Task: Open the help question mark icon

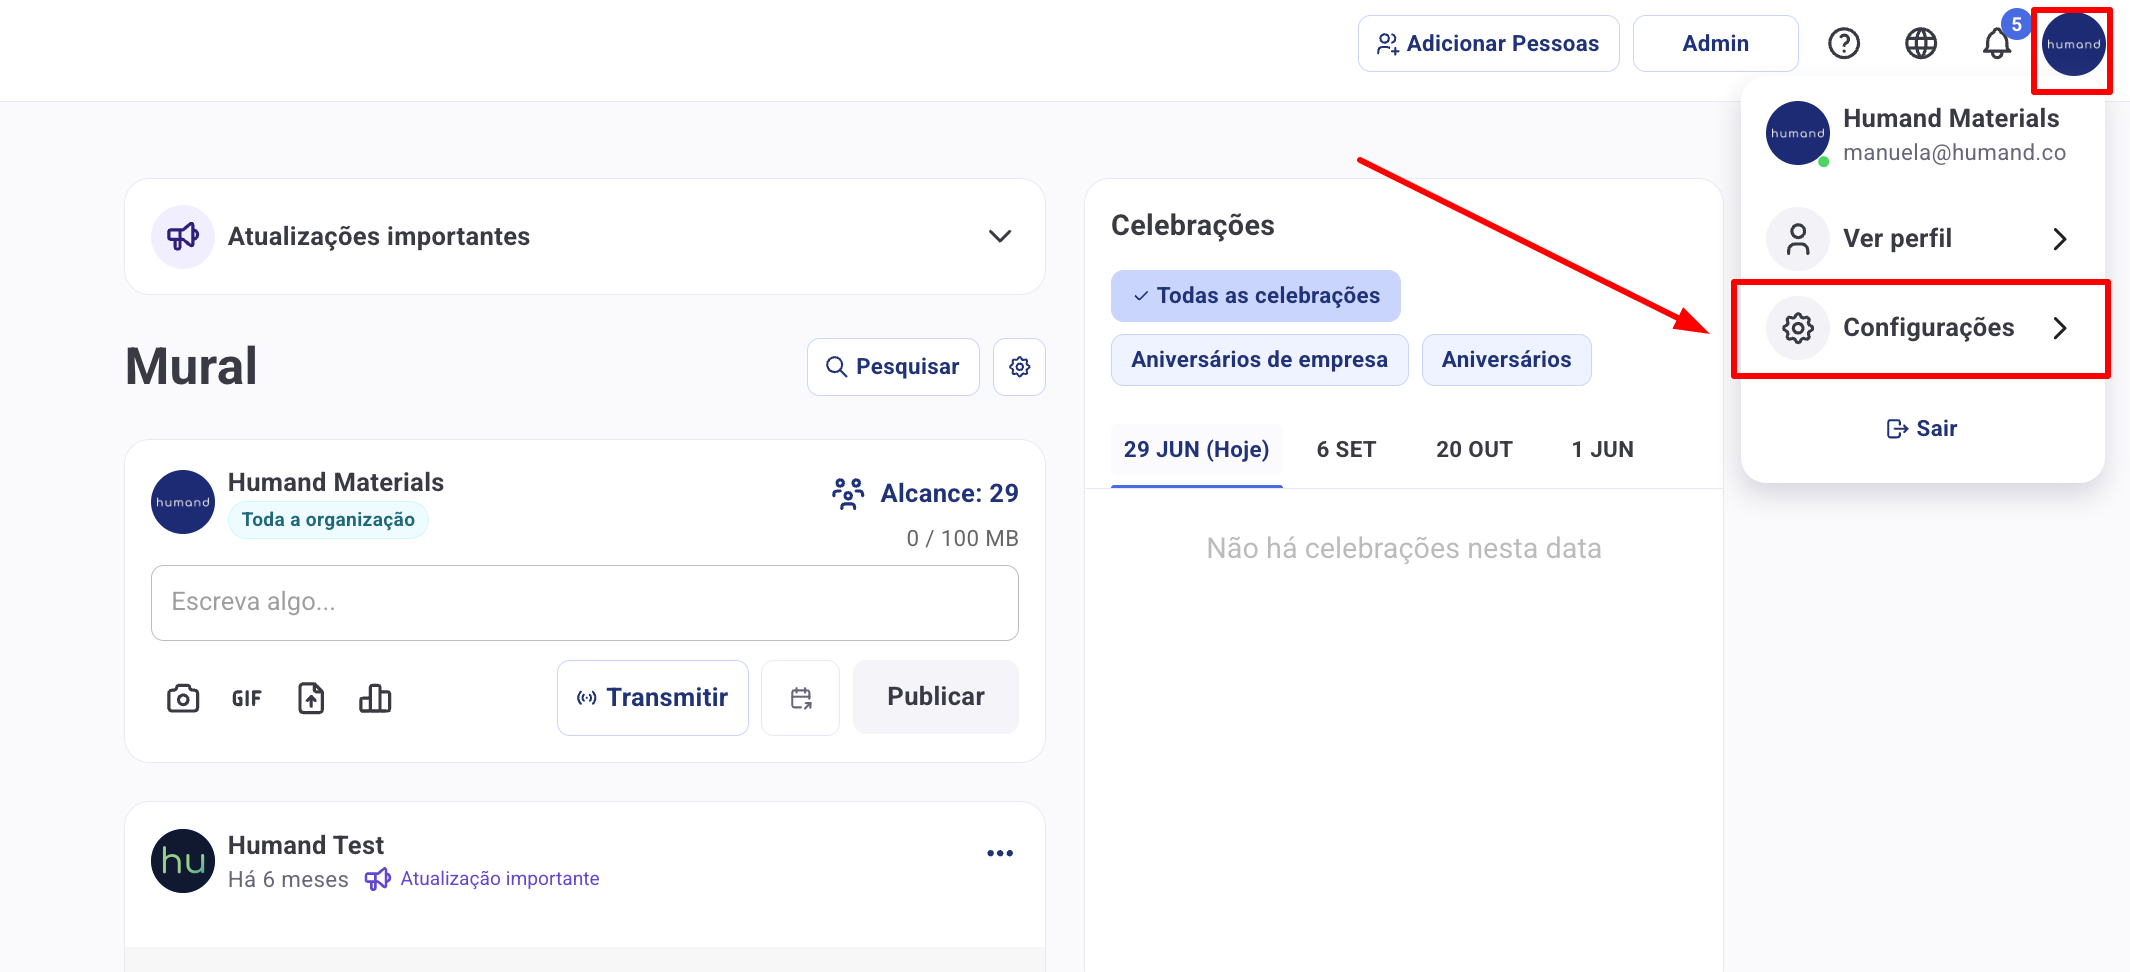Action: pos(1843,44)
